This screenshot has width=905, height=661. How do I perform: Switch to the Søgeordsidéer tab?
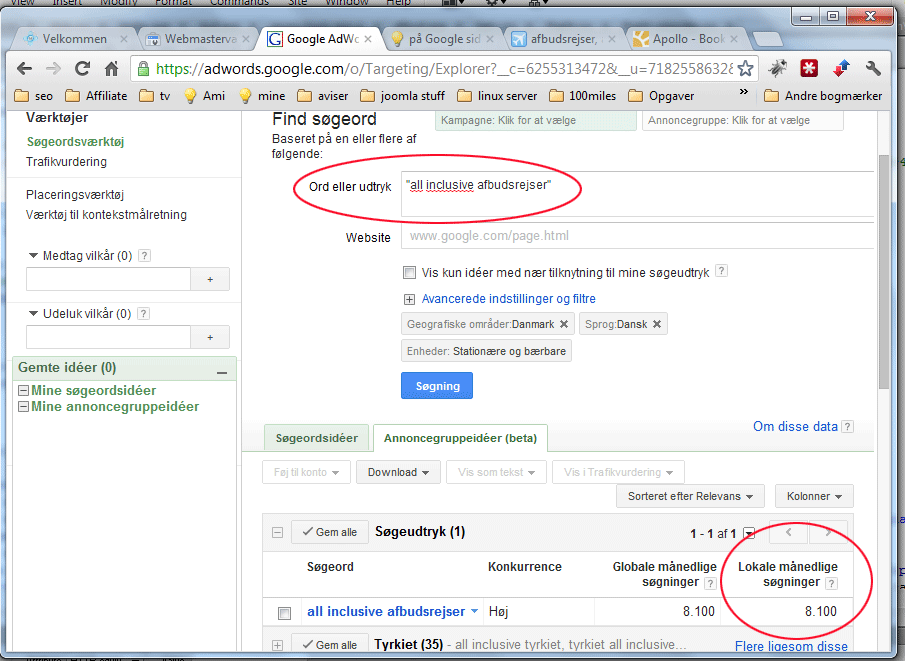[x=316, y=438]
